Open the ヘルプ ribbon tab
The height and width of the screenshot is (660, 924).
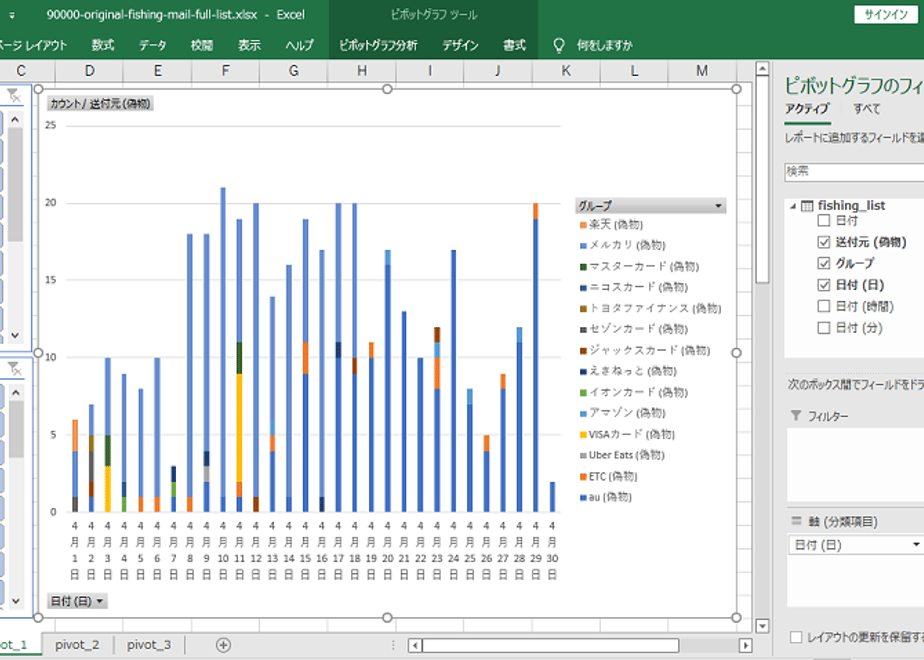coord(299,45)
